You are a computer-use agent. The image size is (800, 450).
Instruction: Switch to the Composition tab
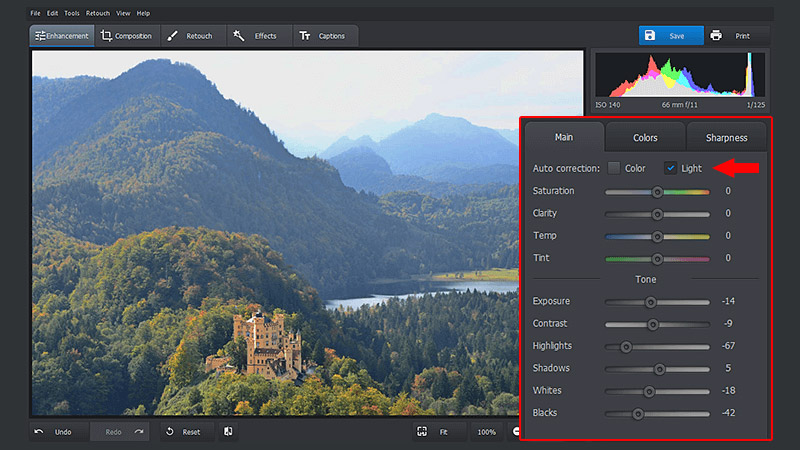(127, 36)
